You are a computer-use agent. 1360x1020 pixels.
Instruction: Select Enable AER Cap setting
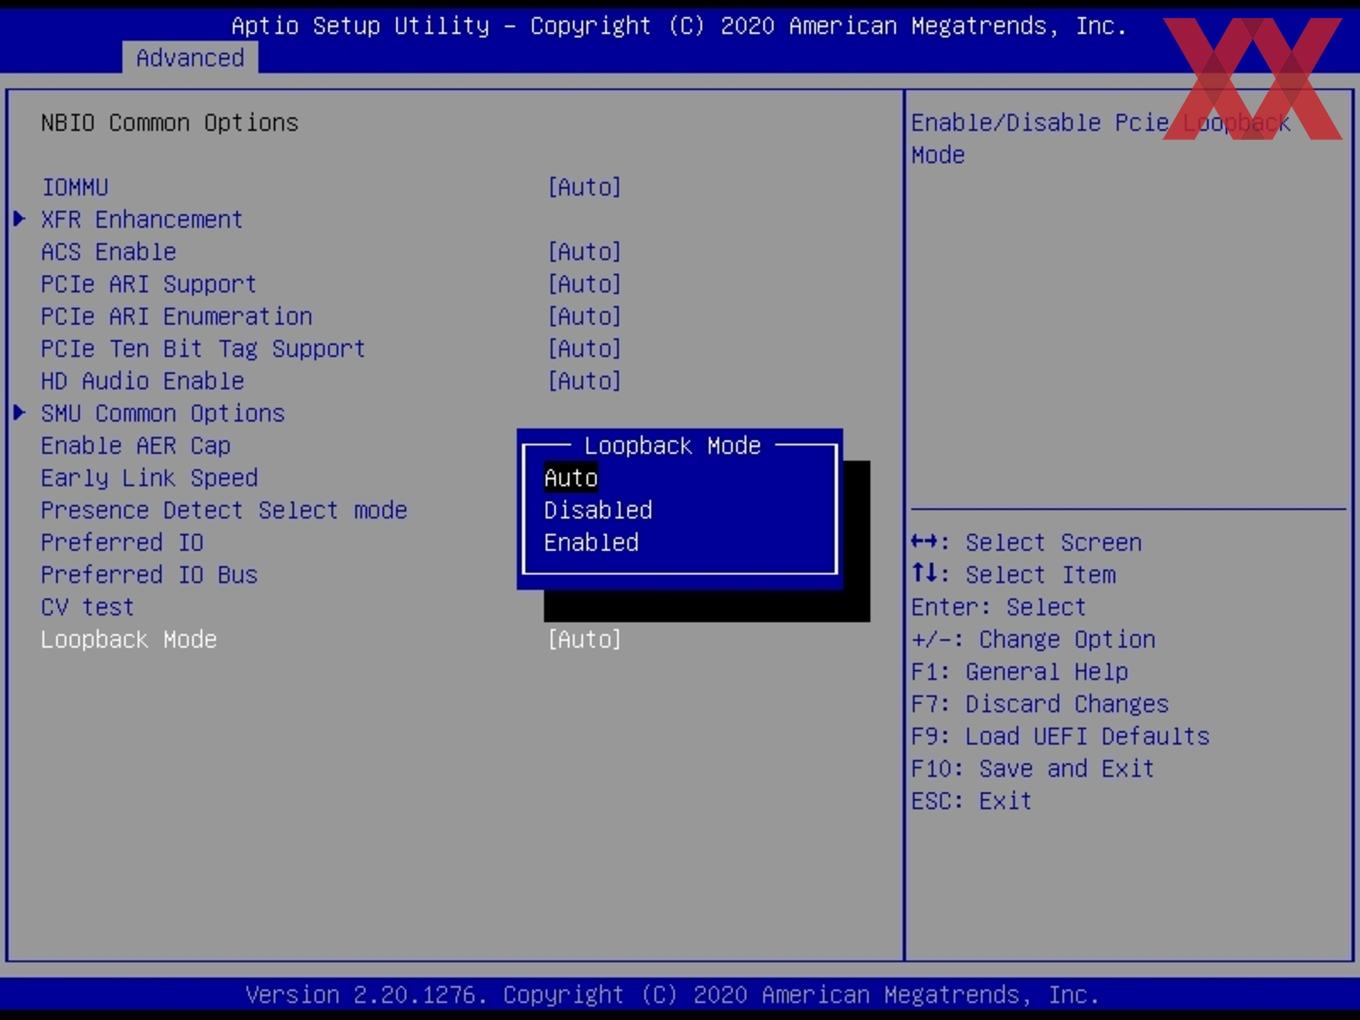click(136, 445)
